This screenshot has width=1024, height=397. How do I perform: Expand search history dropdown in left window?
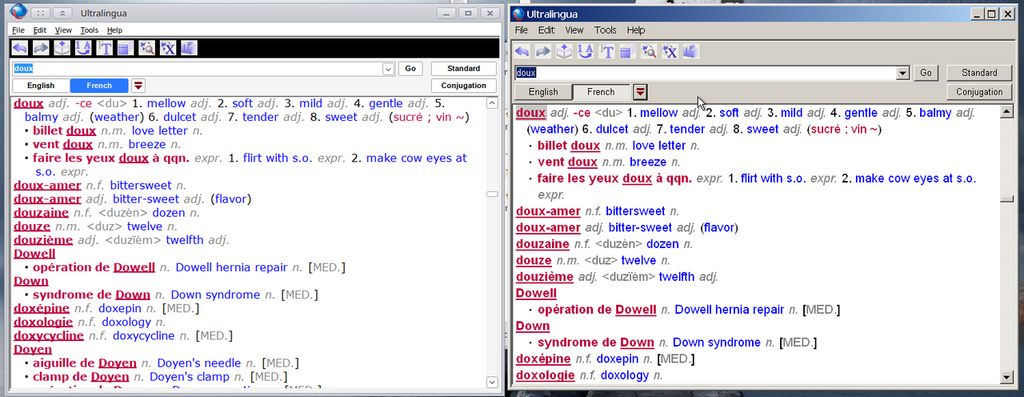[x=388, y=69]
